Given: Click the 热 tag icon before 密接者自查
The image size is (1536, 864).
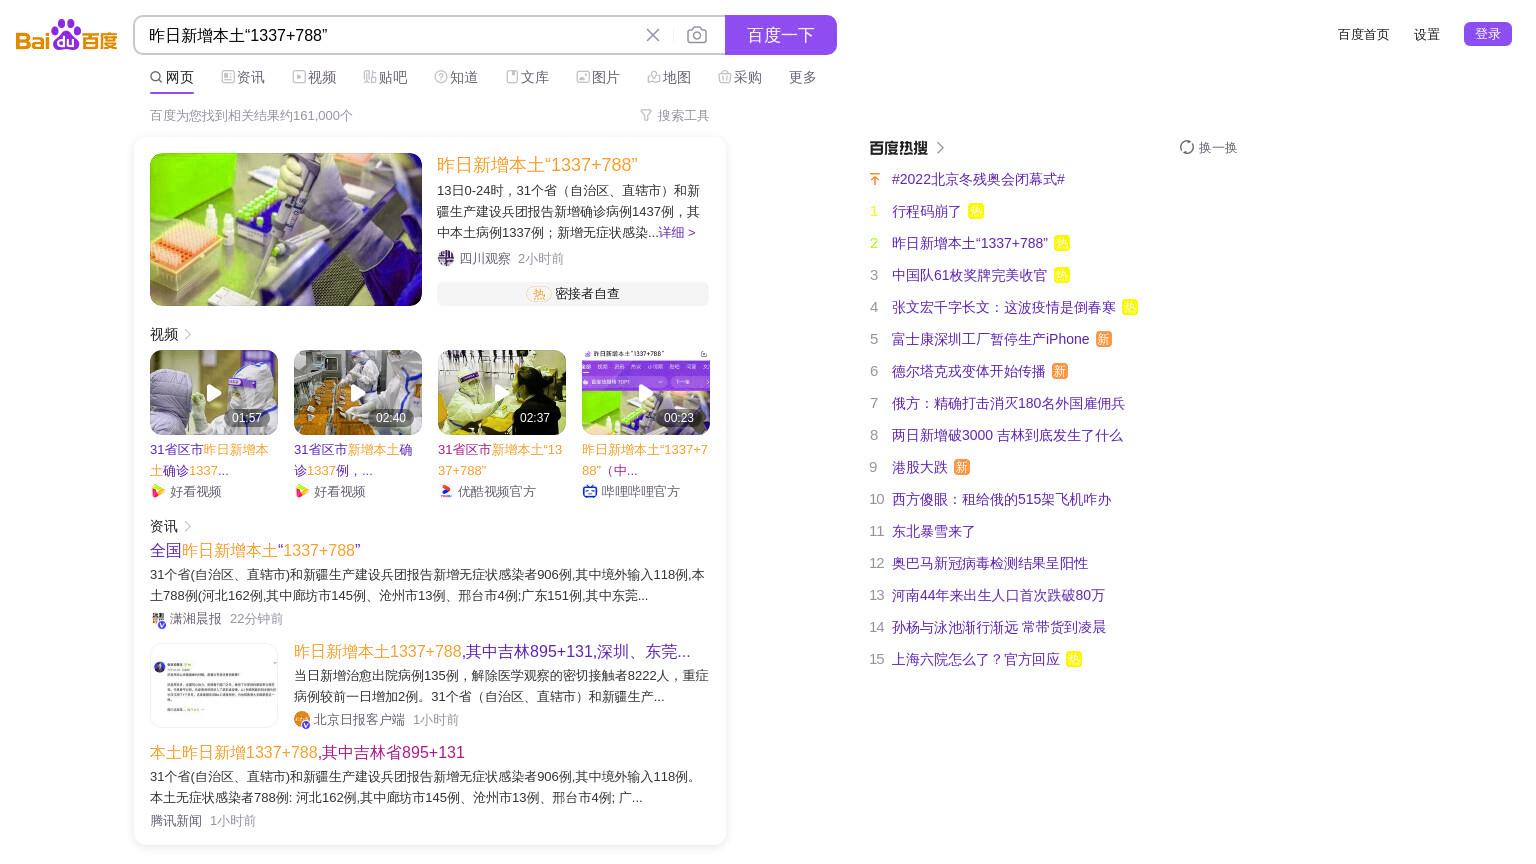Looking at the screenshot, I should (x=539, y=294).
